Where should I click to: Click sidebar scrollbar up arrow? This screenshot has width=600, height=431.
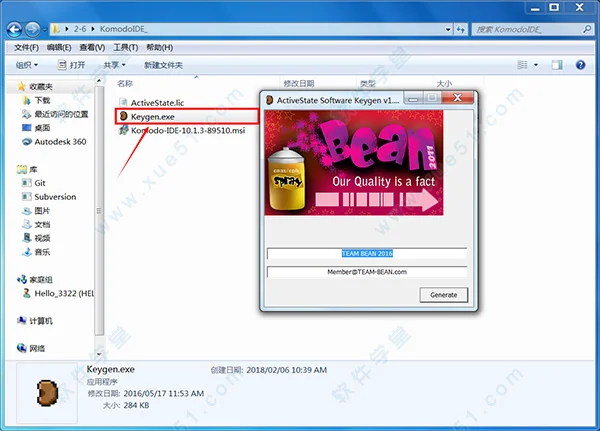pos(99,81)
